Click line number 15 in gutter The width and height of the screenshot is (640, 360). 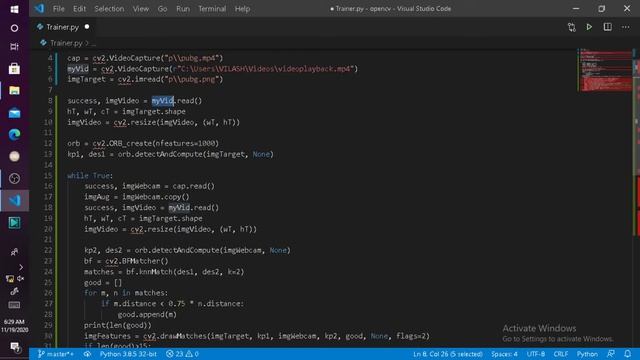point(48,176)
